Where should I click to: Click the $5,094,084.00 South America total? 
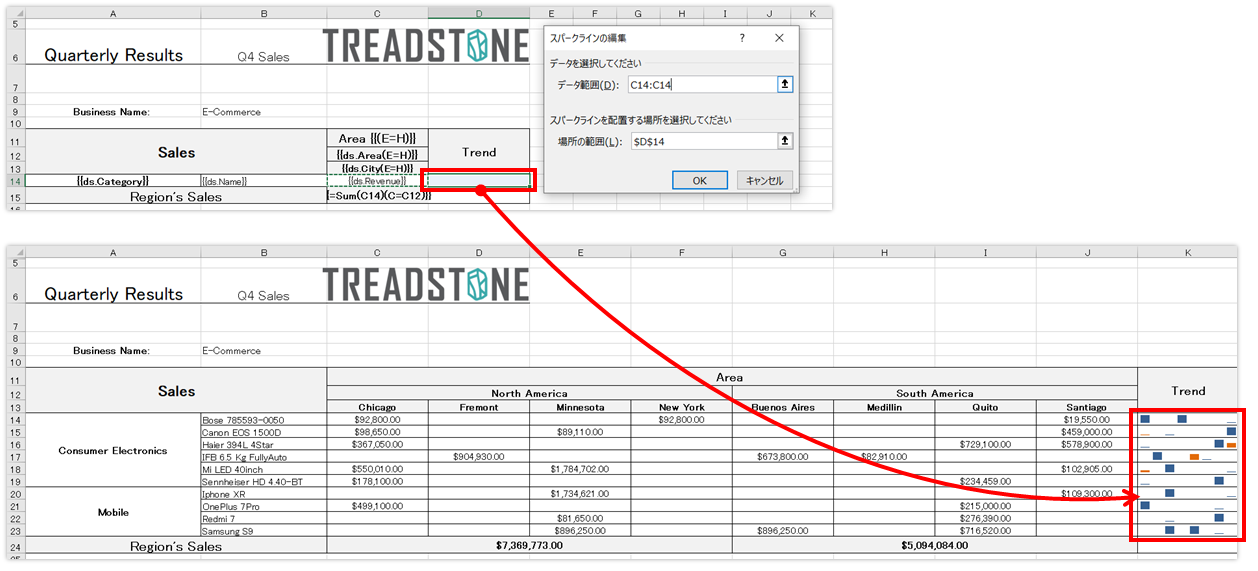[935, 546]
